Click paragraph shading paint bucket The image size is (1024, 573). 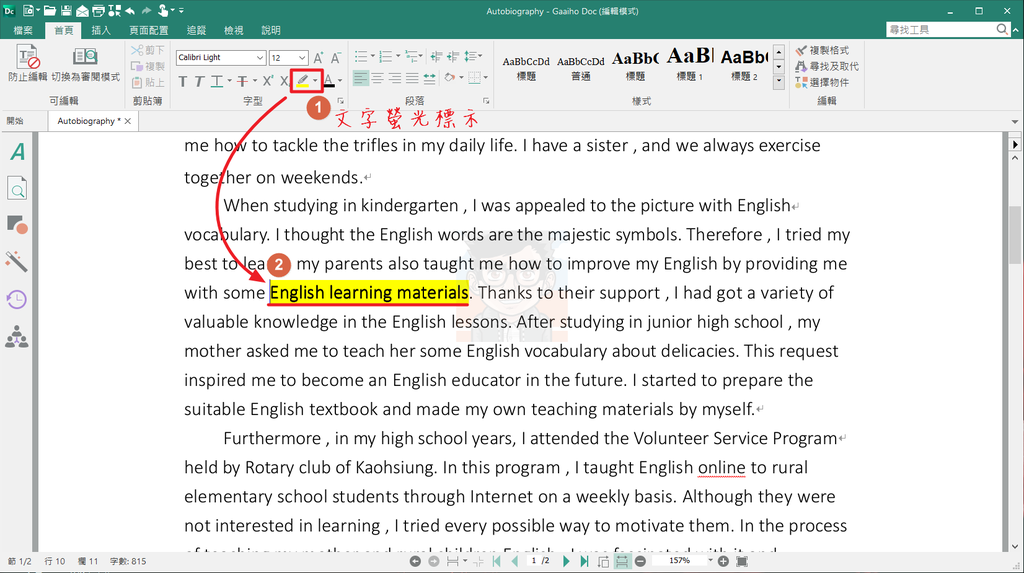coord(450,78)
